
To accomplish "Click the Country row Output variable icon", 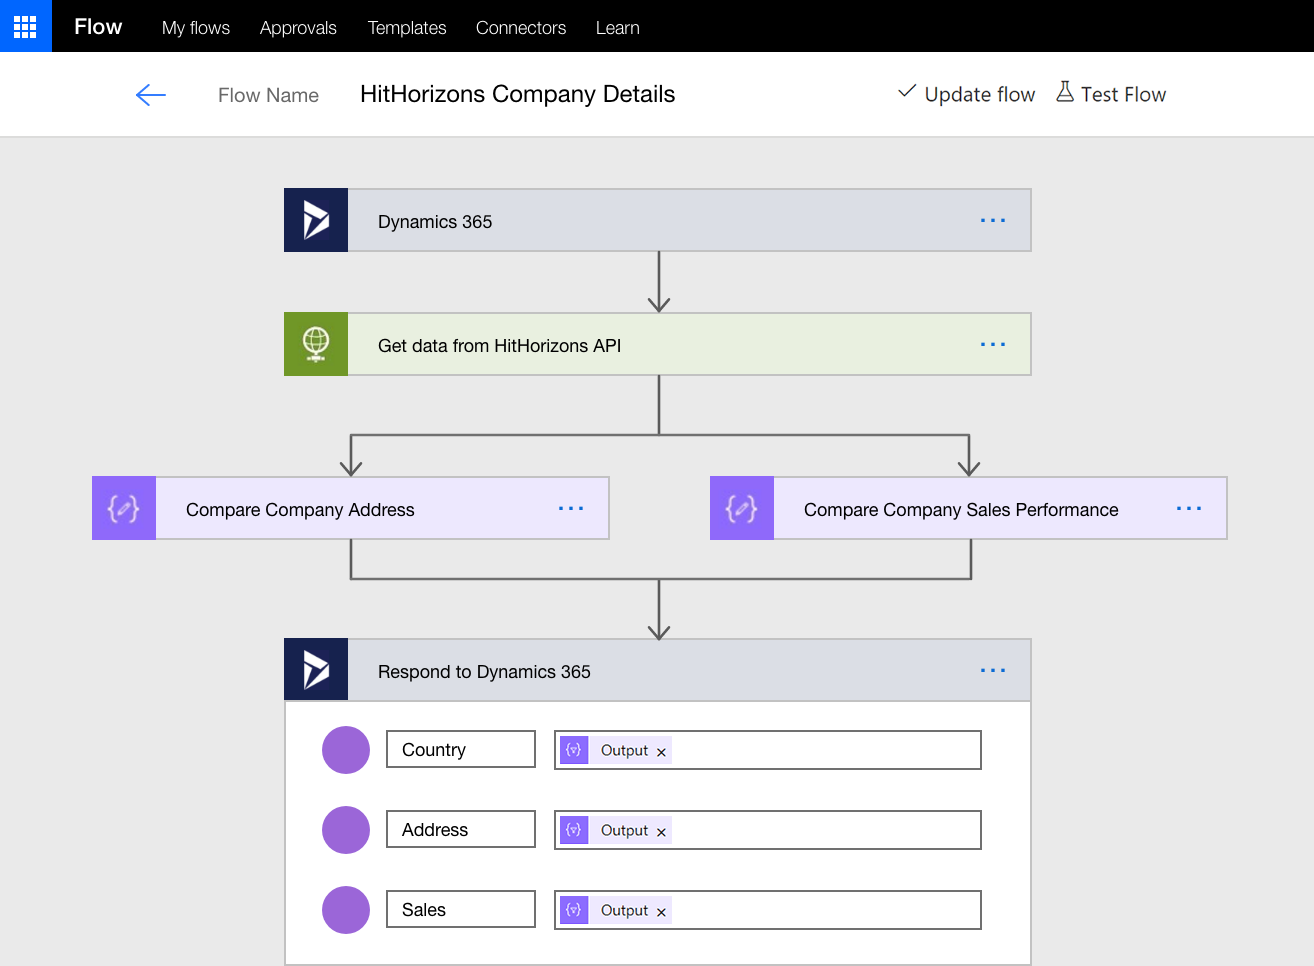I will [x=574, y=750].
